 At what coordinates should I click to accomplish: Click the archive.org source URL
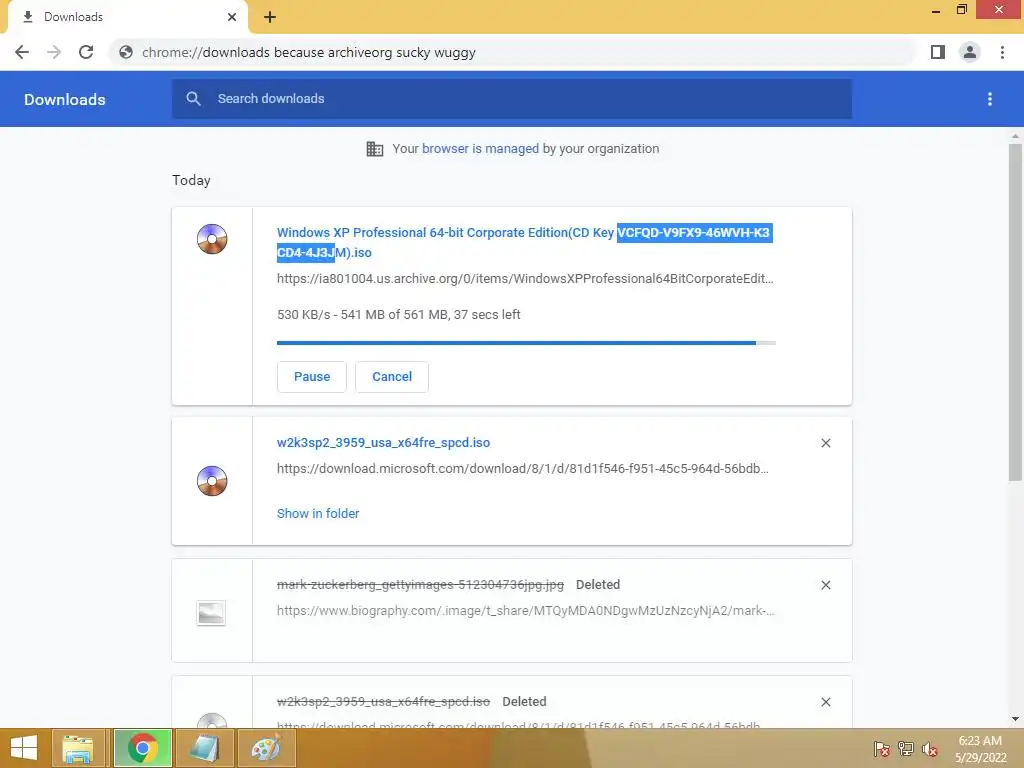(x=525, y=279)
